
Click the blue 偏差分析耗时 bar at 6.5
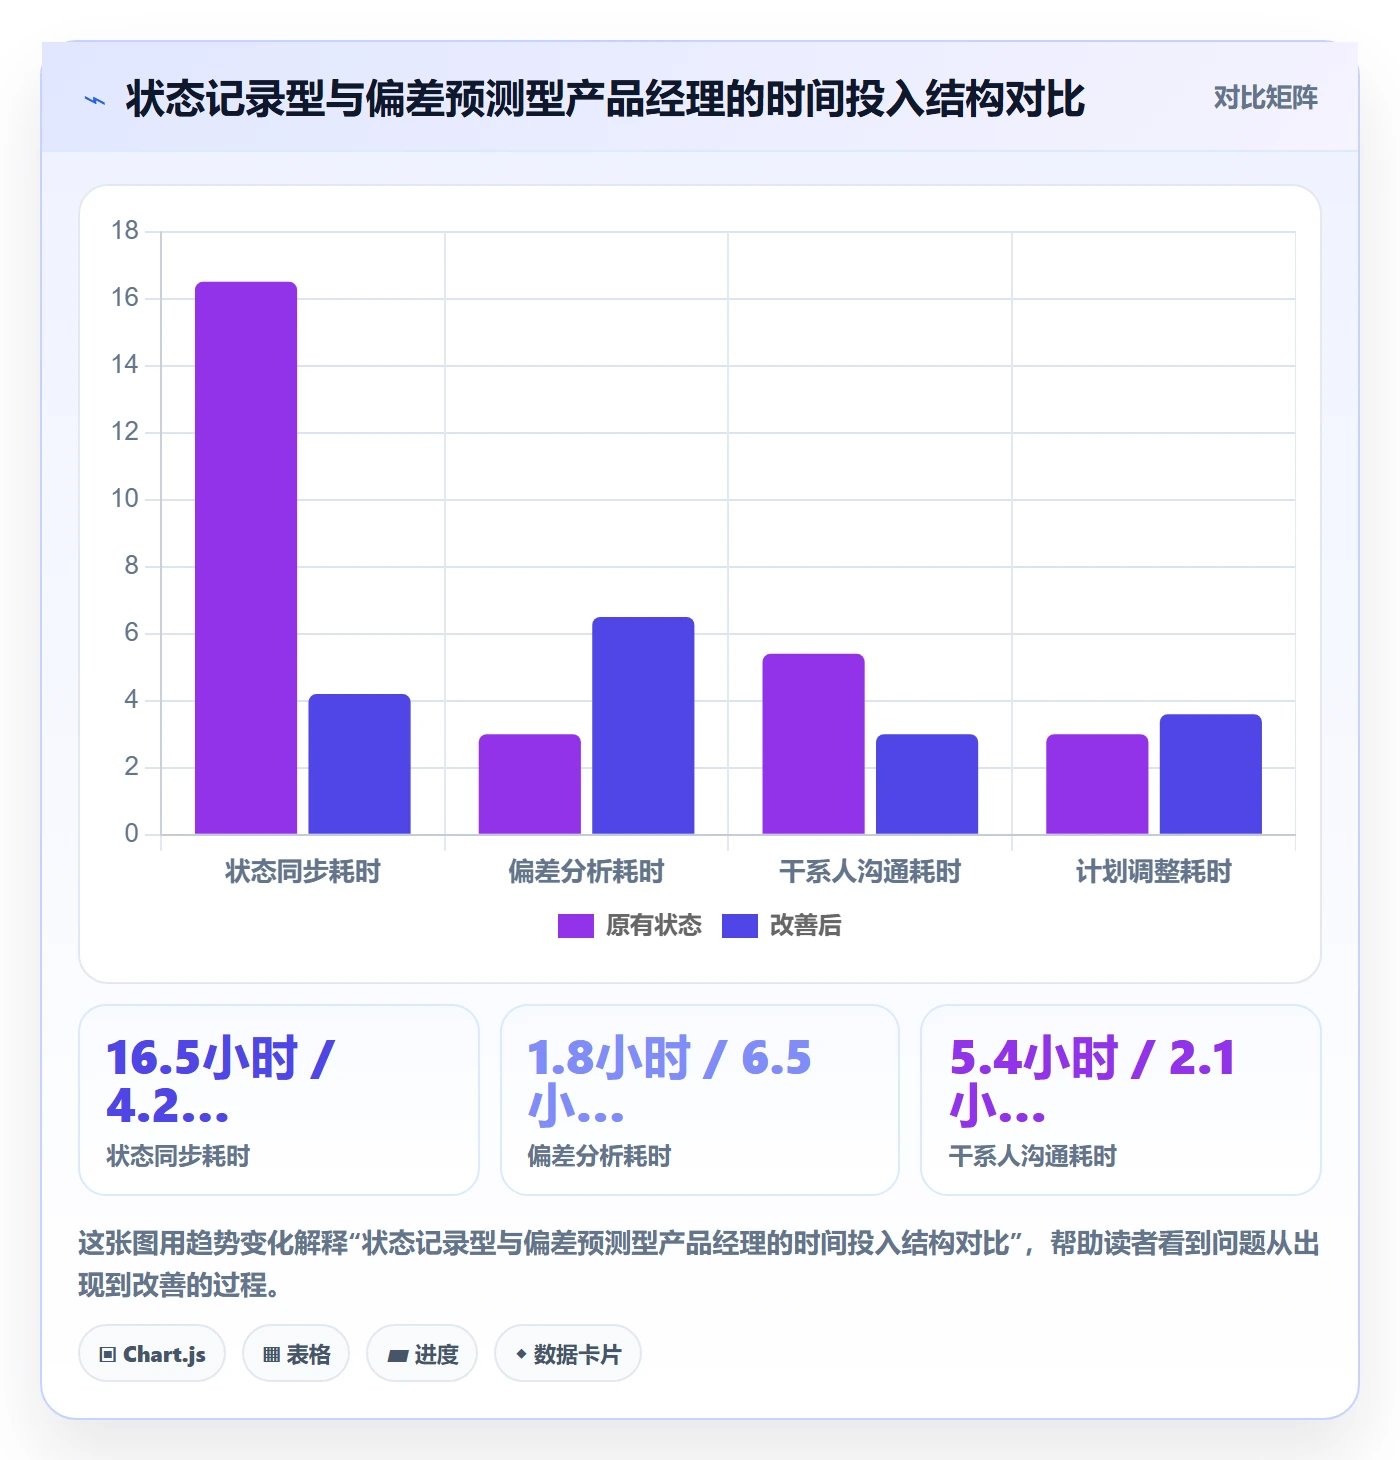(643, 726)
